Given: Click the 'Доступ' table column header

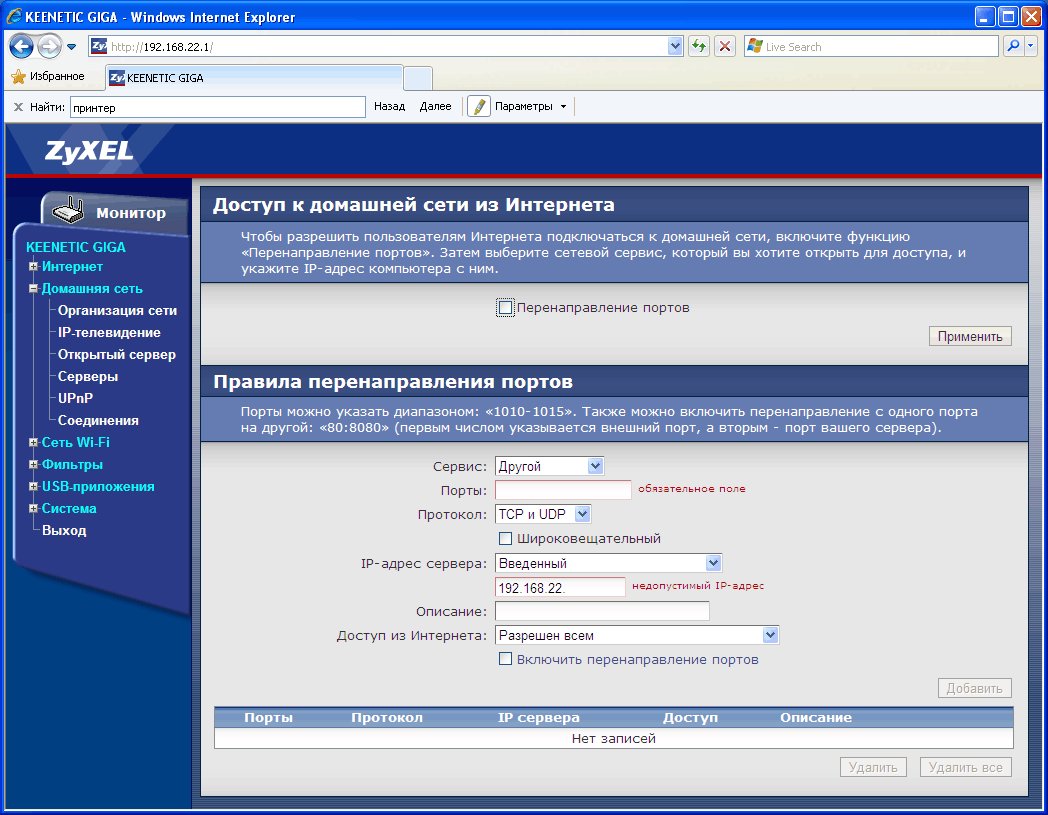Looking at the screenshot, I should tap(690, 717).
